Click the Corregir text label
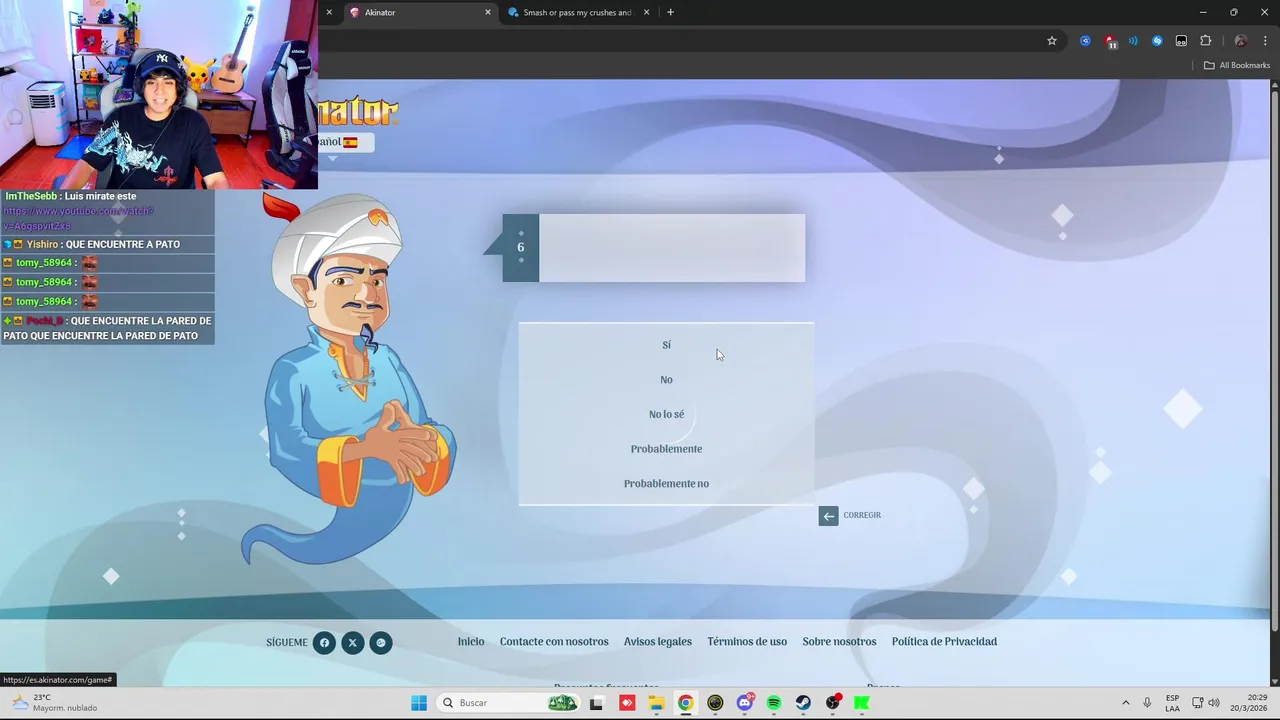Image resolution: width=1280 pixels, height=720 pixels. click(862, 515)
